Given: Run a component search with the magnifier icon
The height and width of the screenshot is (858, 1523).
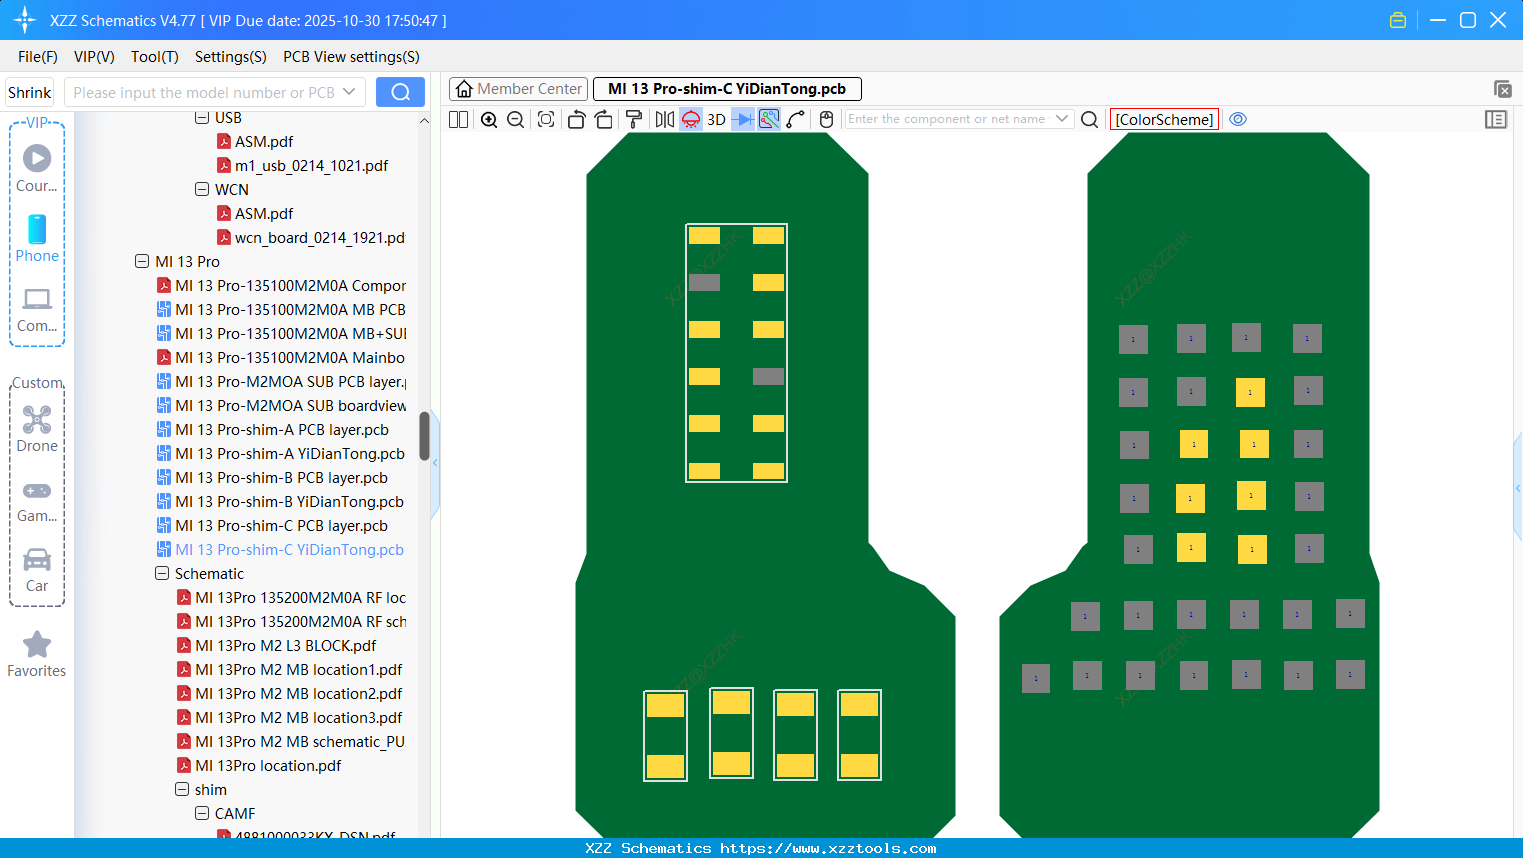Looking at the screenshot, I should (x=1089, y=119).
